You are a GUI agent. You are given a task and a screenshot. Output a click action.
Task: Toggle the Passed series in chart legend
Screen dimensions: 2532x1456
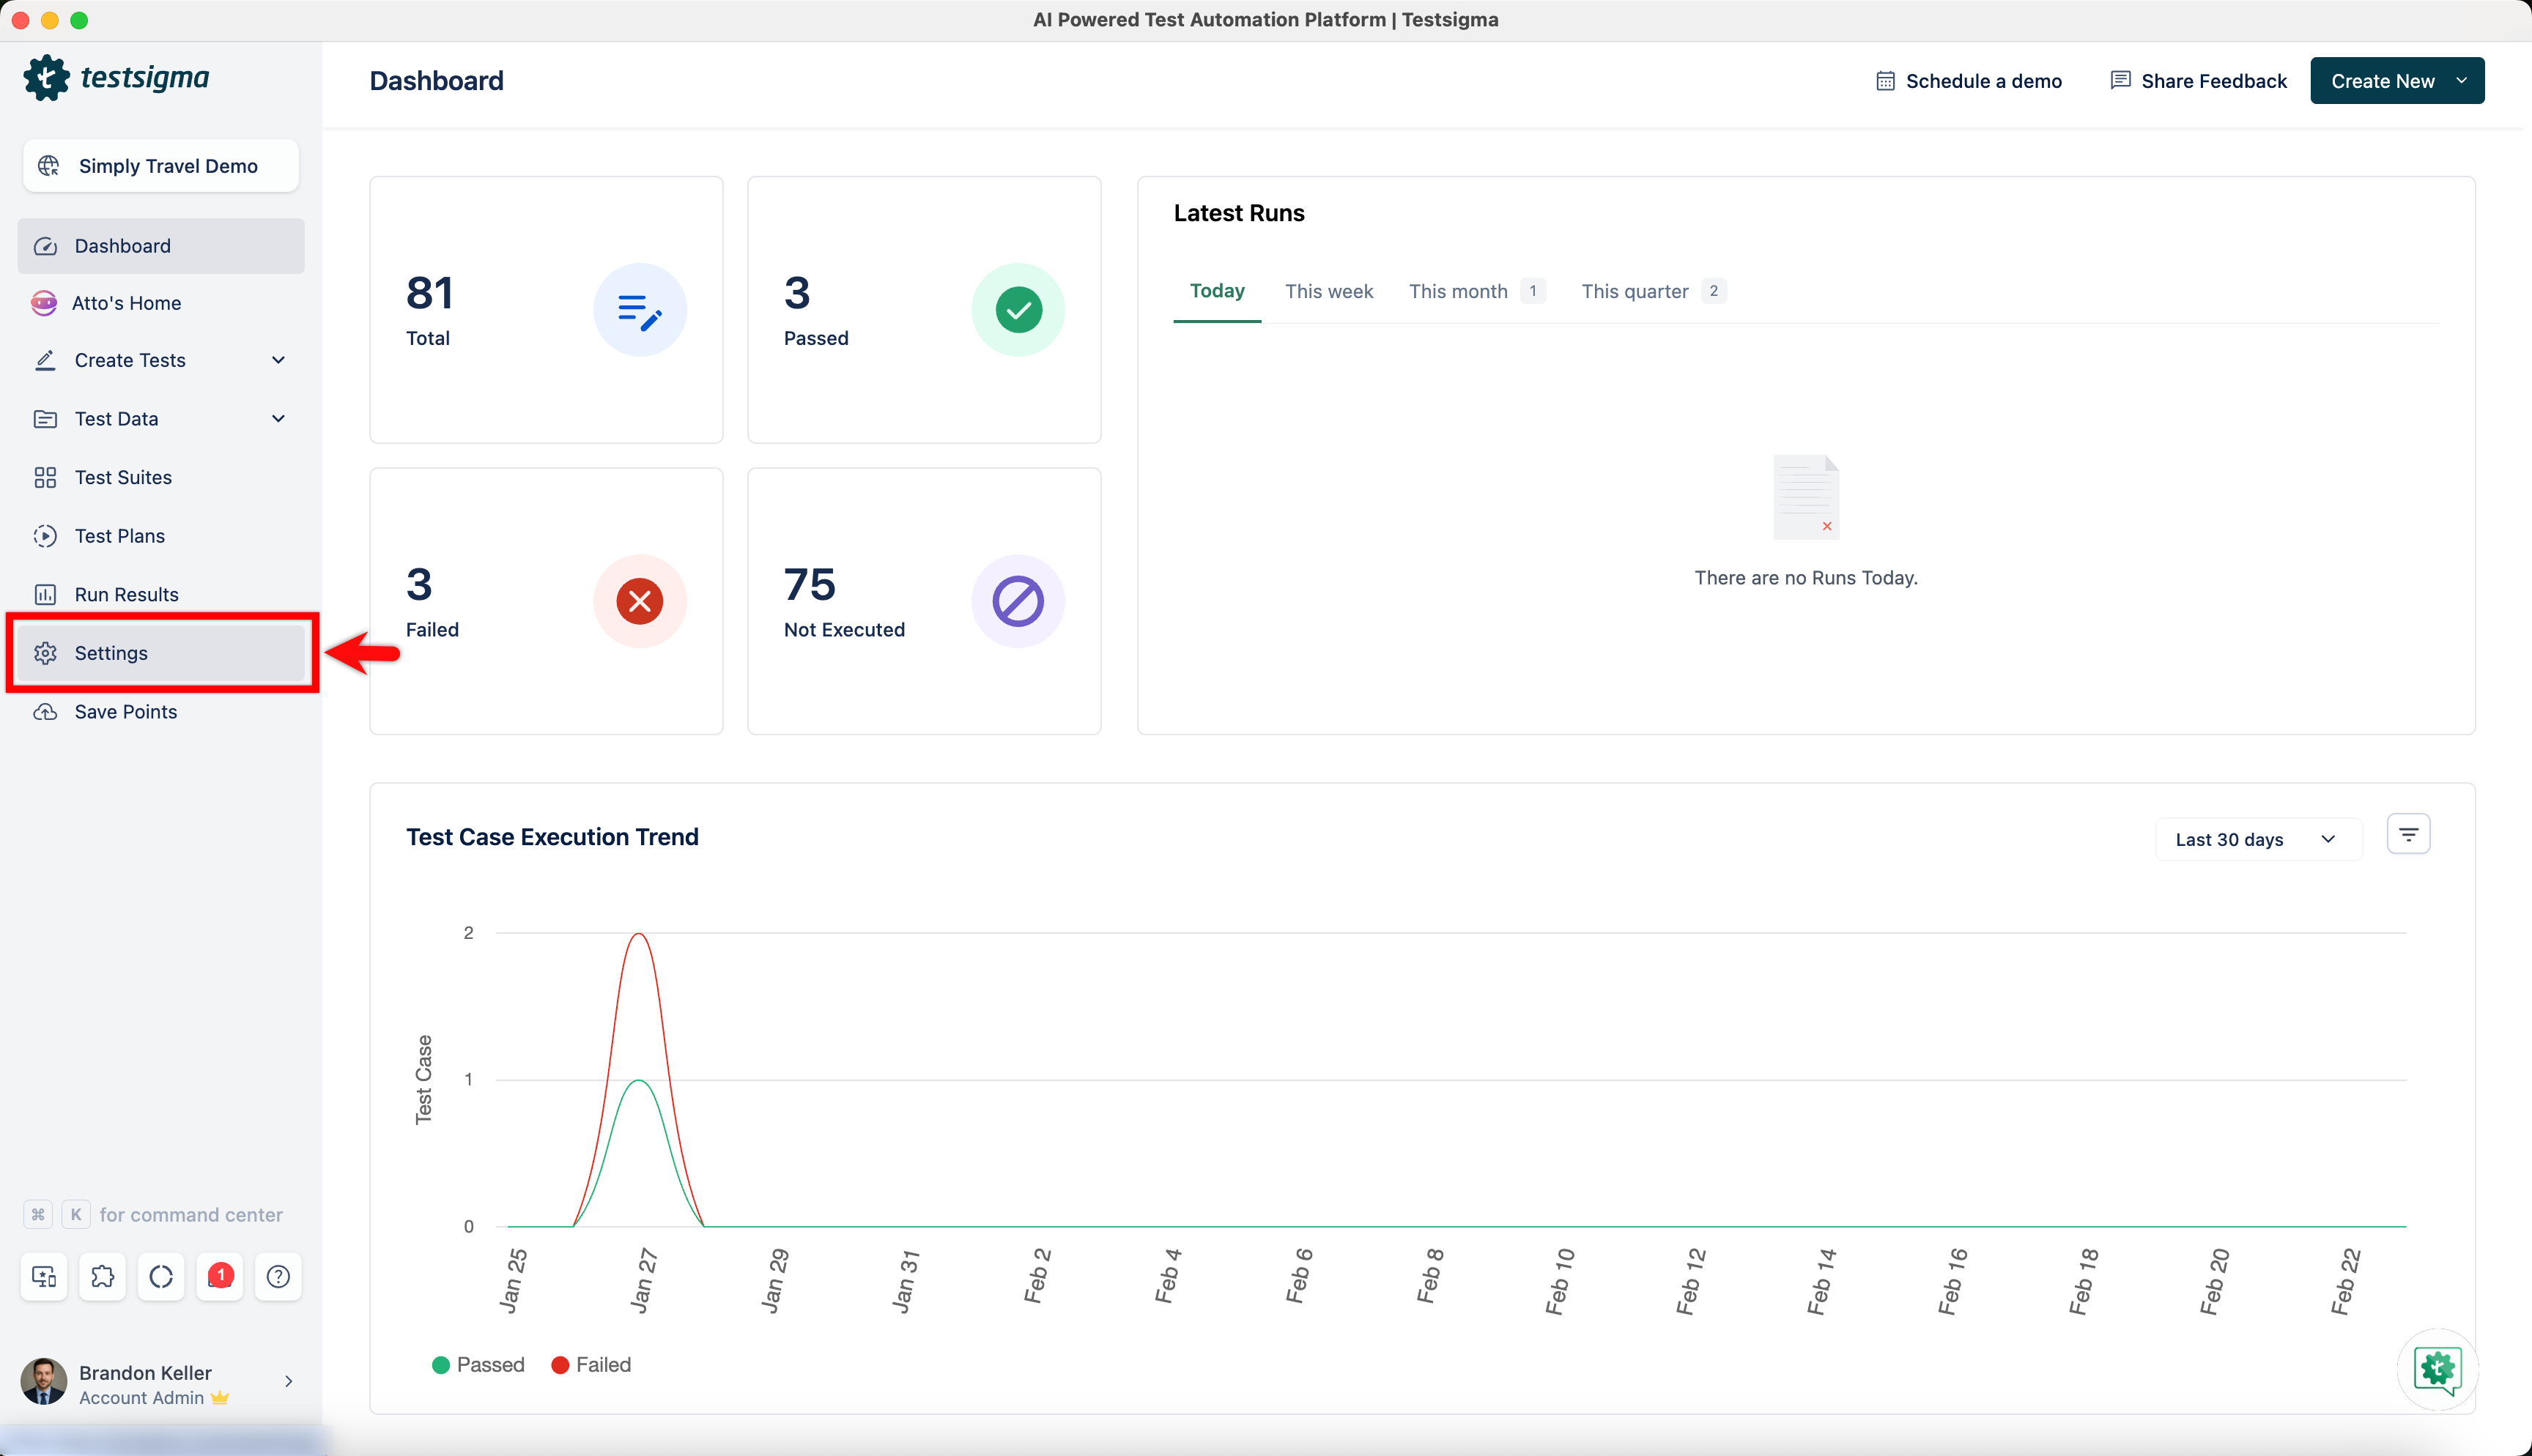(478, 1364)
